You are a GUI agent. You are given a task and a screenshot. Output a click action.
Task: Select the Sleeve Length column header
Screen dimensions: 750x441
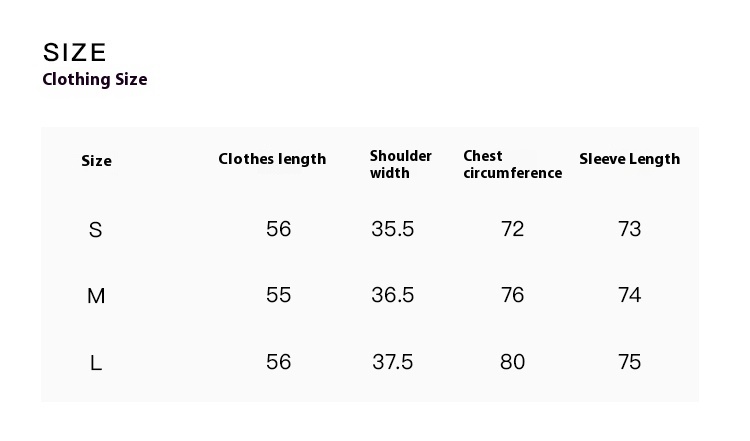629,159
